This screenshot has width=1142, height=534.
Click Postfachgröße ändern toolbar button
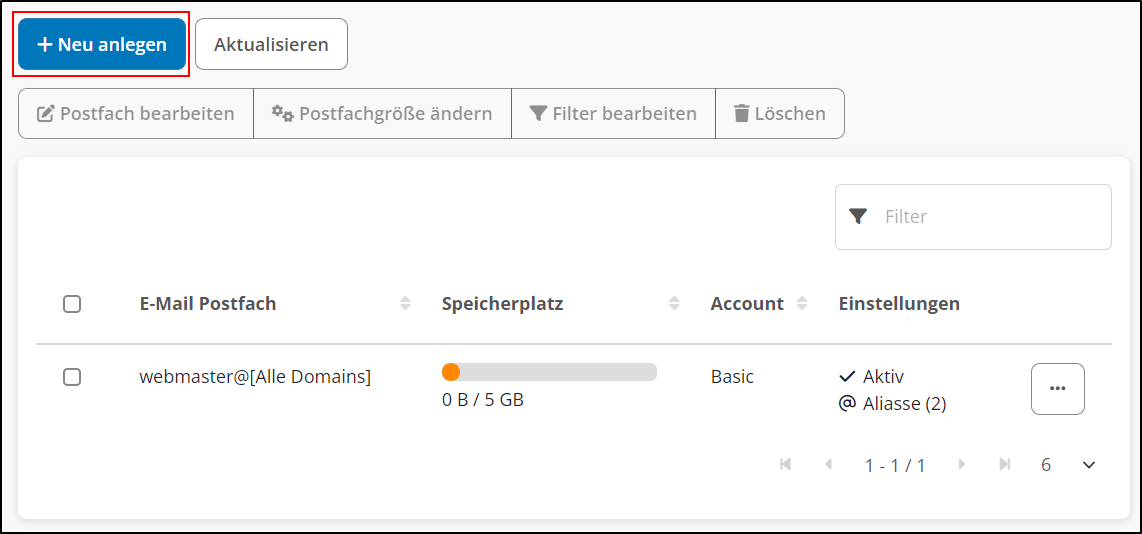382,114
